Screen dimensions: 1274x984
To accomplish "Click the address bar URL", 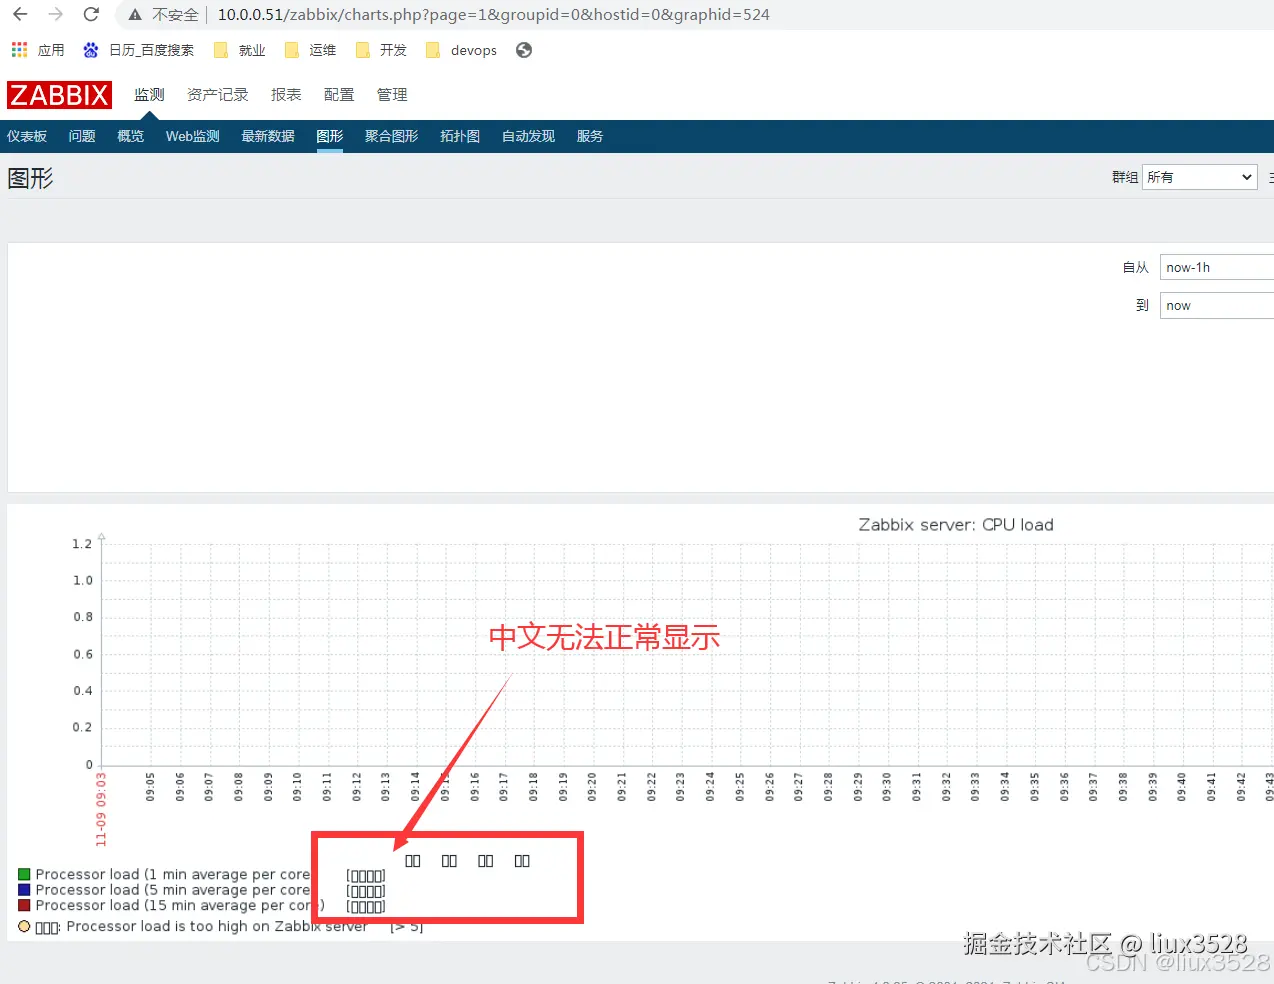I will click(494, 15).
